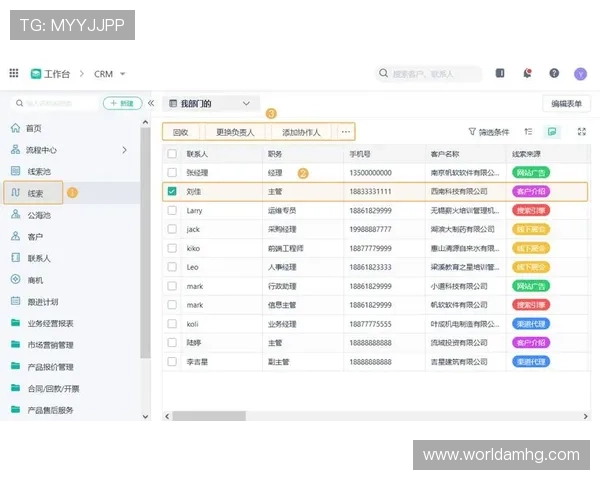This screenshot has height=480, width=600.
Task: Open 产品售后服务 folder icon
Action: click(x=15, y=410)
